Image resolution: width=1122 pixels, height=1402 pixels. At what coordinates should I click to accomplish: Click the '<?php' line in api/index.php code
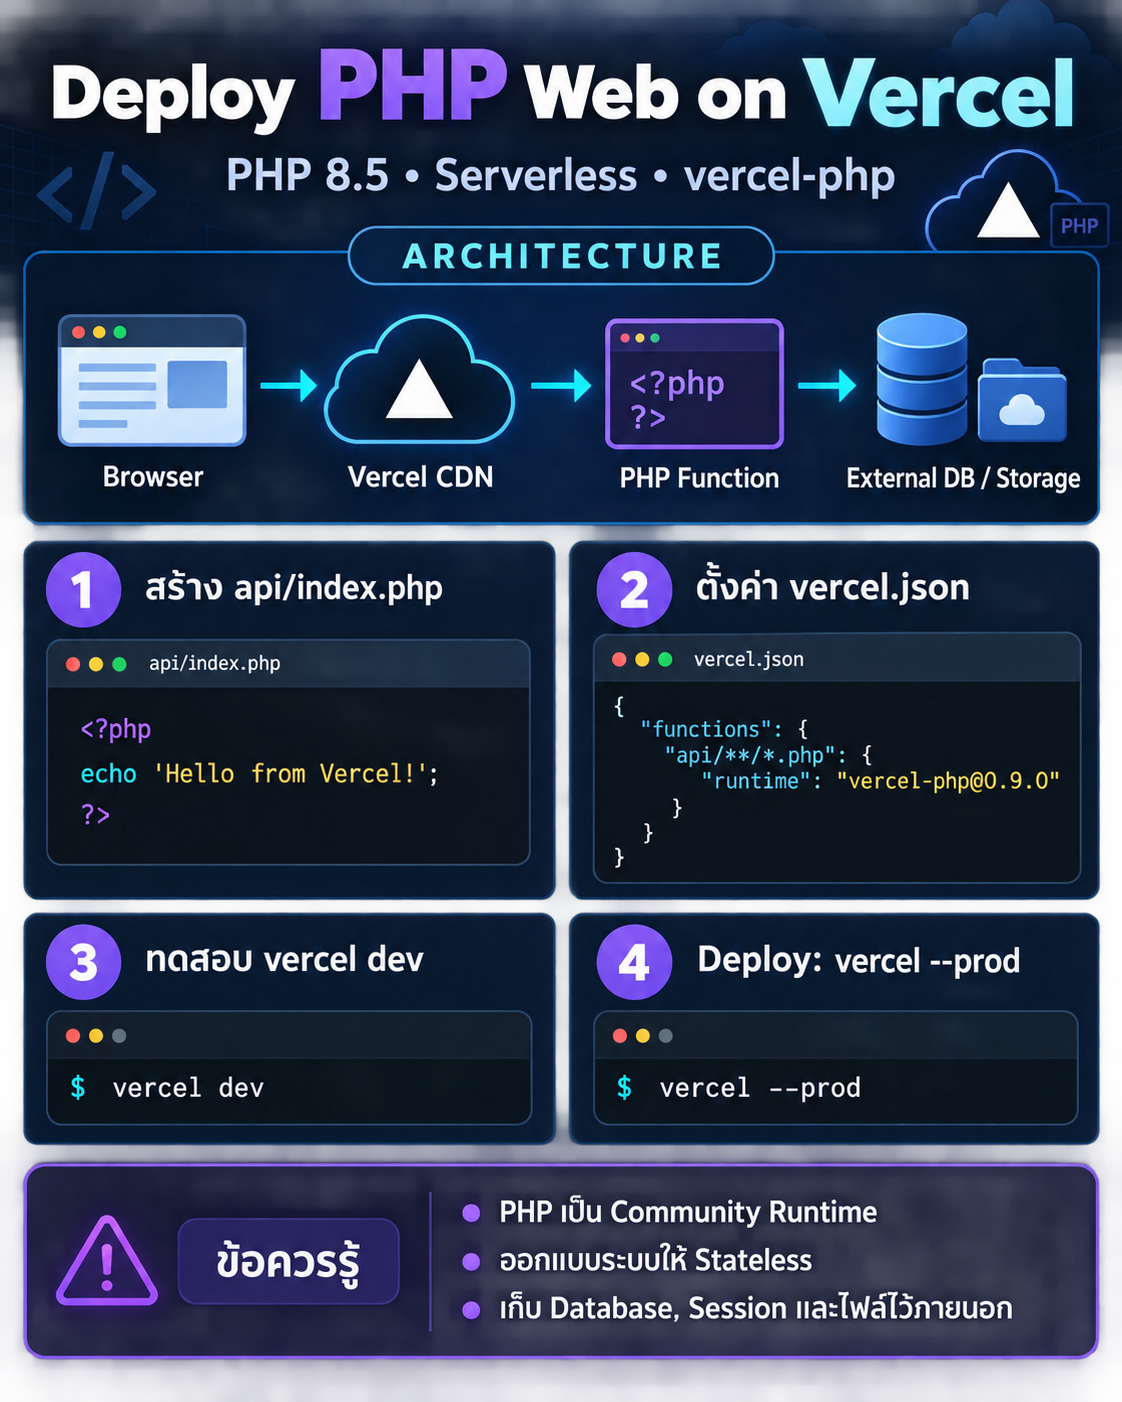point(116,729)
